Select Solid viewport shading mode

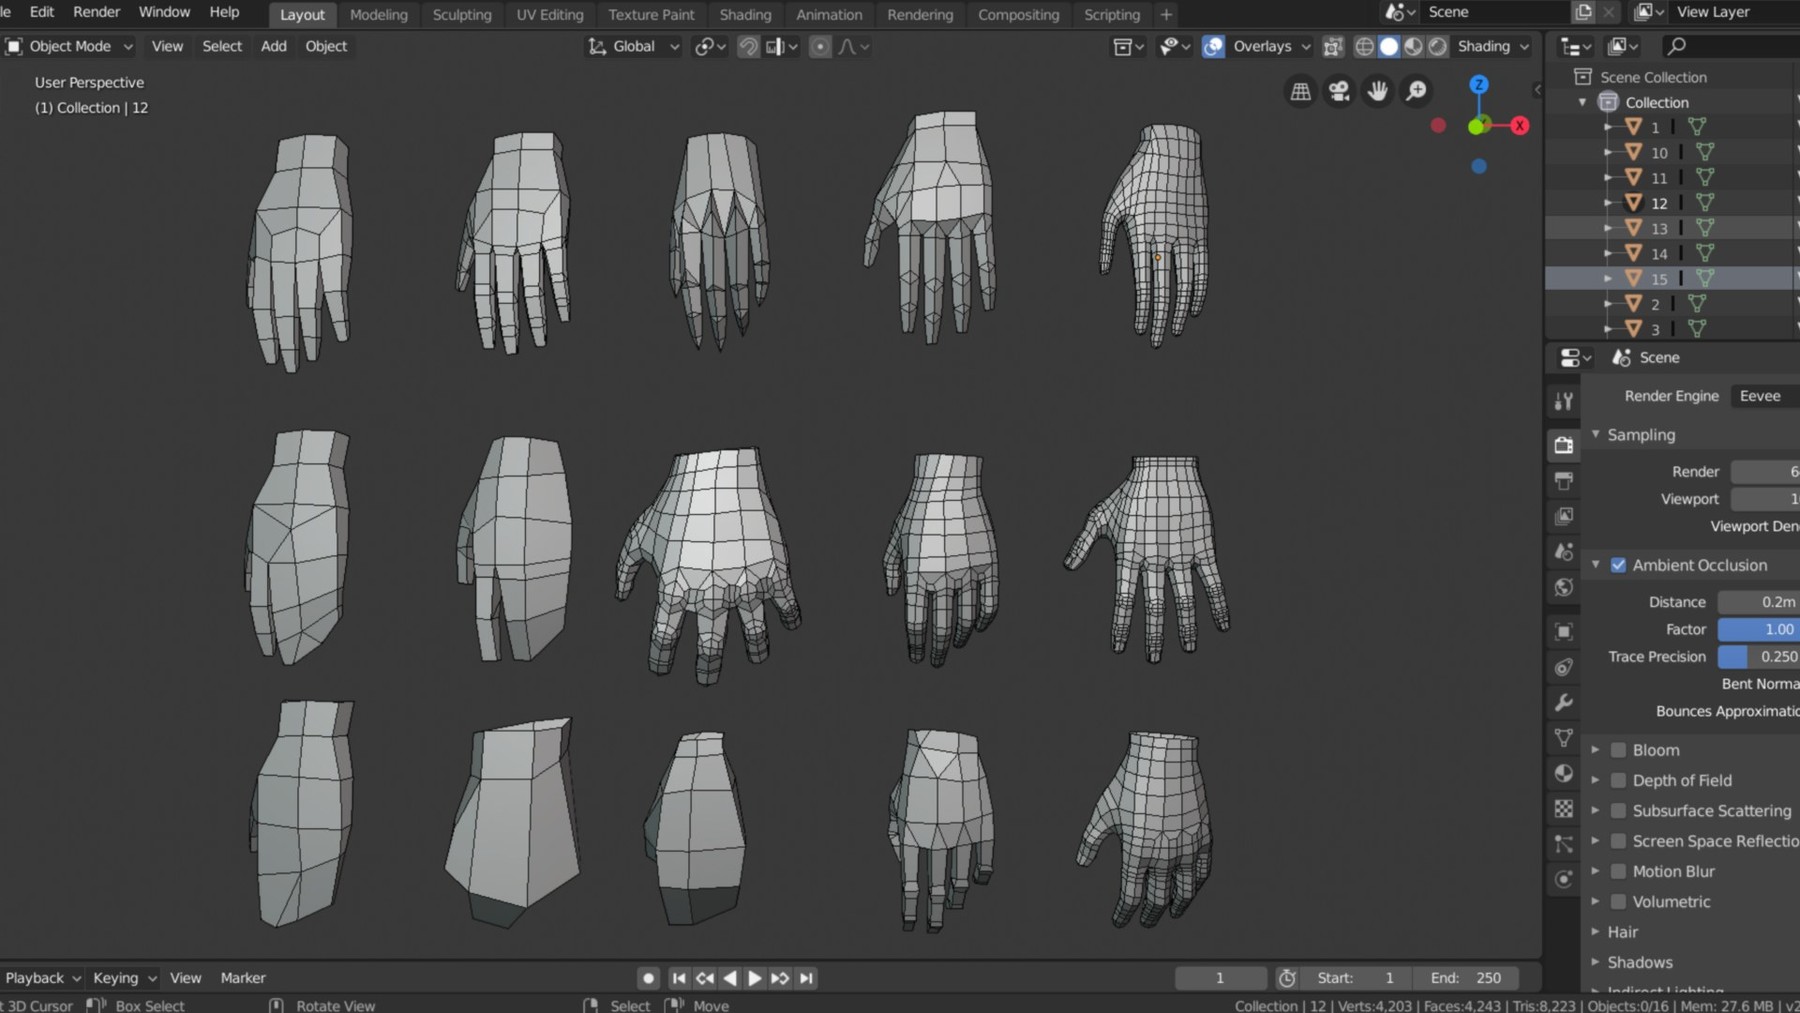(1390, 46)
